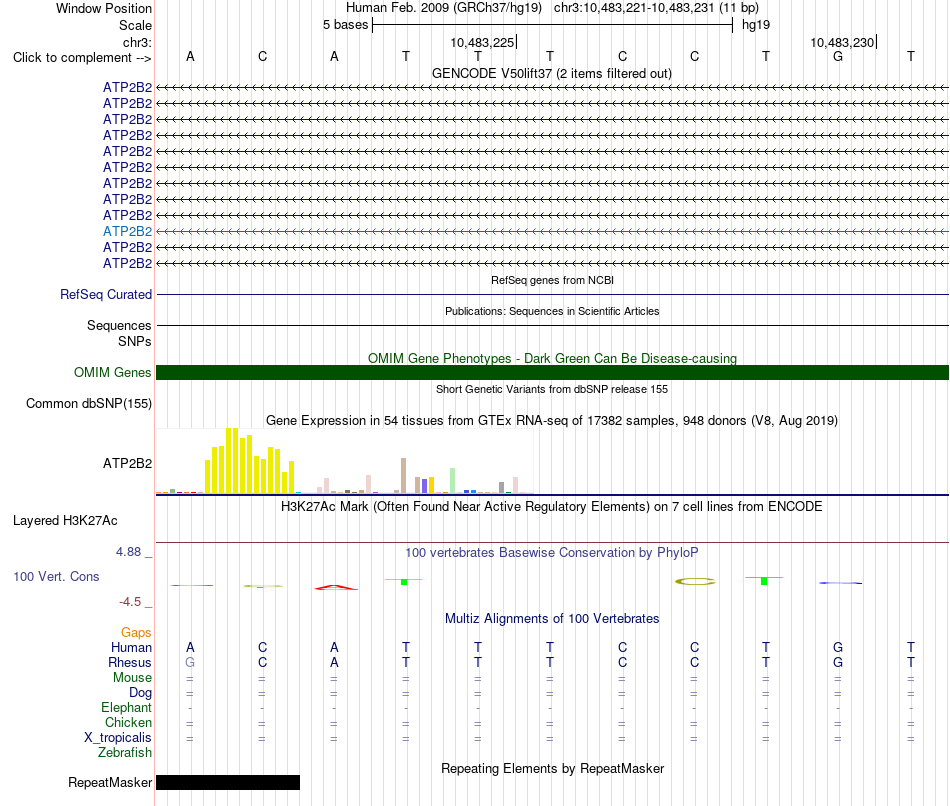Click the GENCODE V50lift37 track title
This screenshot has height=806, width=950.
click(552, 74)
